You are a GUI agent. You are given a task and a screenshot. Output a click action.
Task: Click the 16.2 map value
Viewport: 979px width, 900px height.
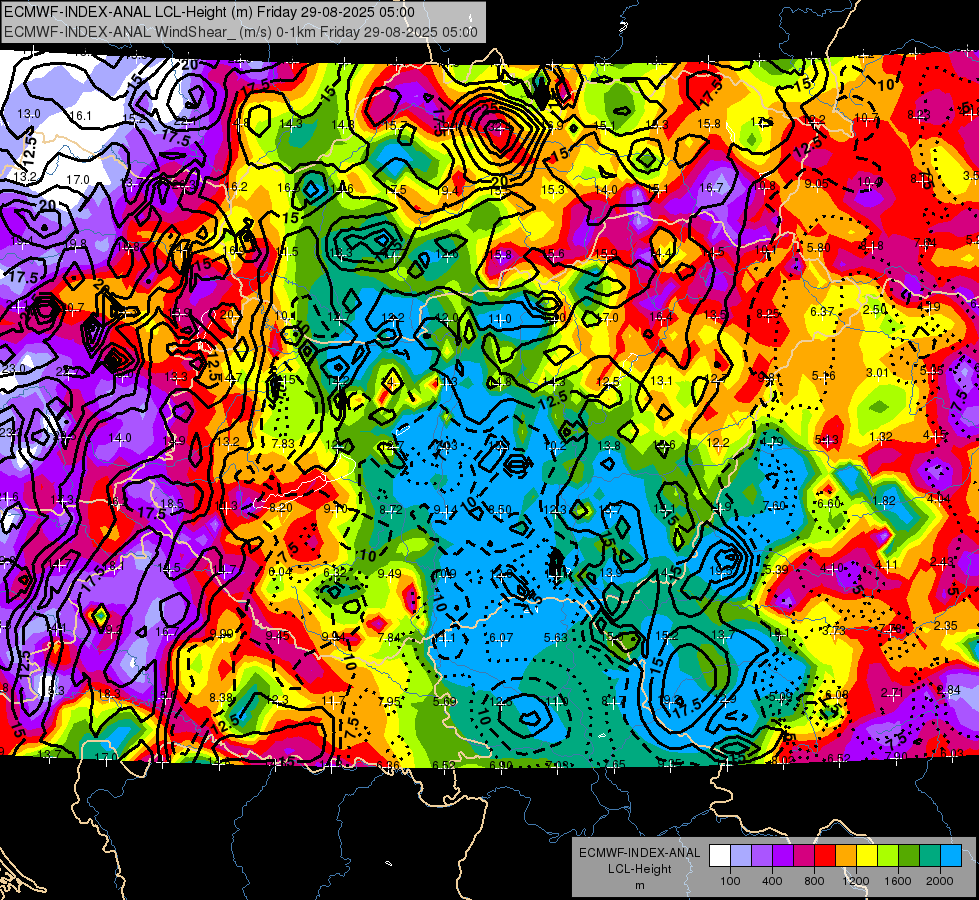pos(237,187)
